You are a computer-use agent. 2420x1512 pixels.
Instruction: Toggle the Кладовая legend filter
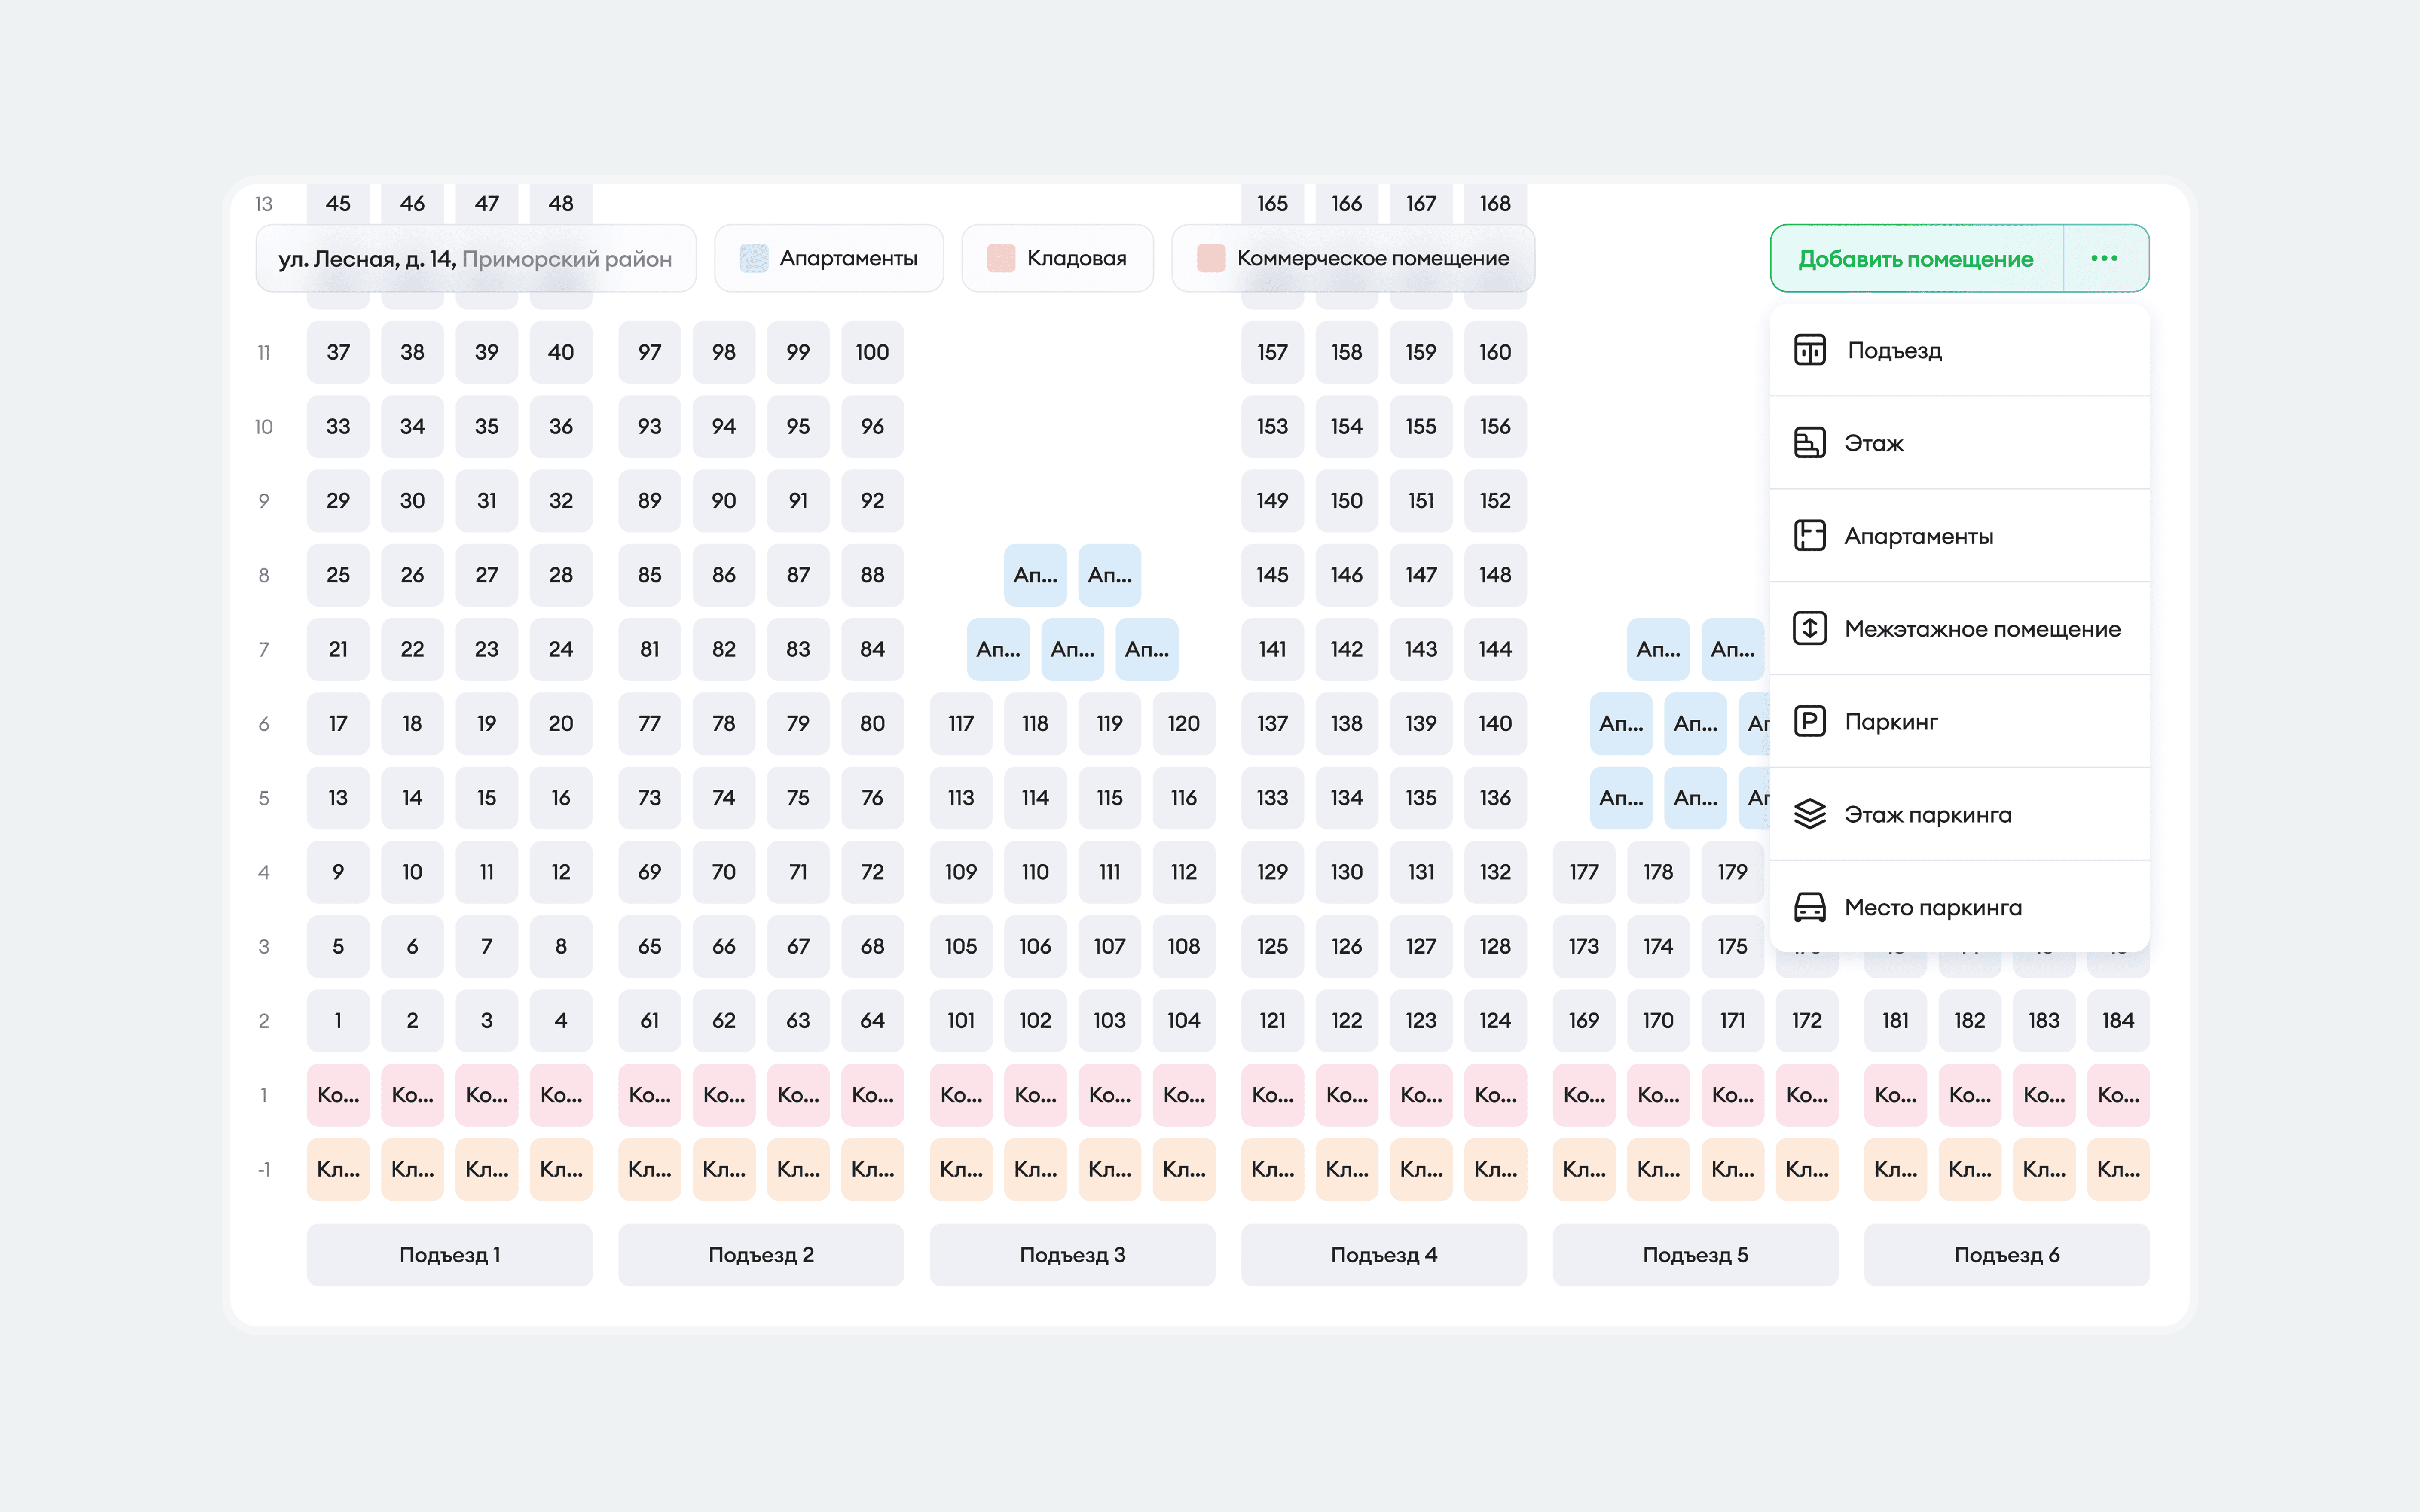tap(1057, 258)
